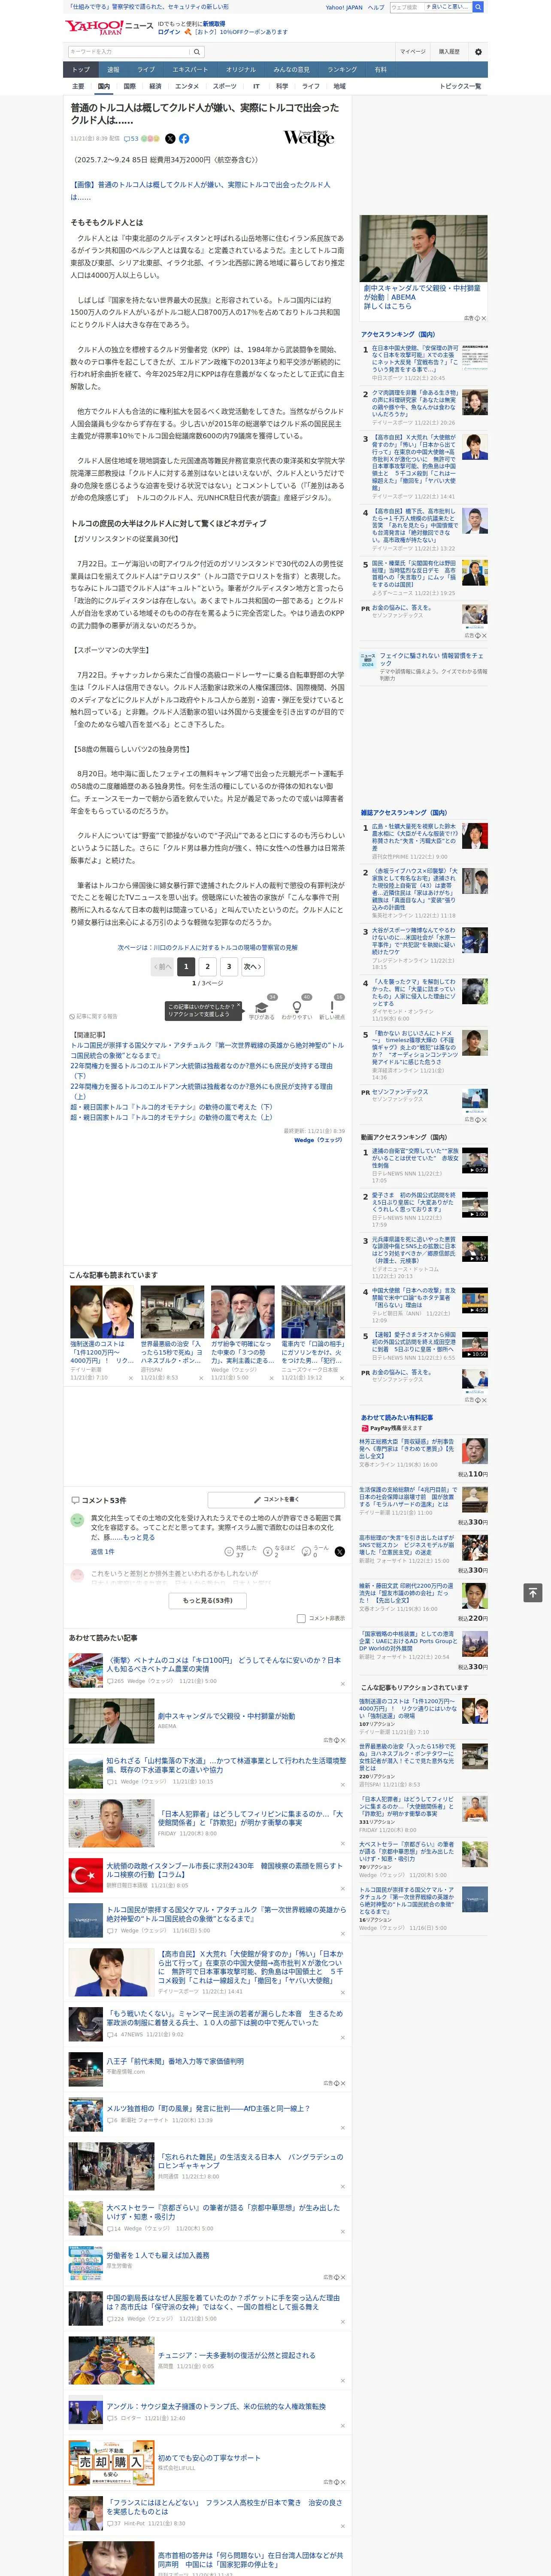This screenshot has height=2576, width=551.
Task: Click the search magnifier button beside keyword field
Action: (x=197, y=52)
